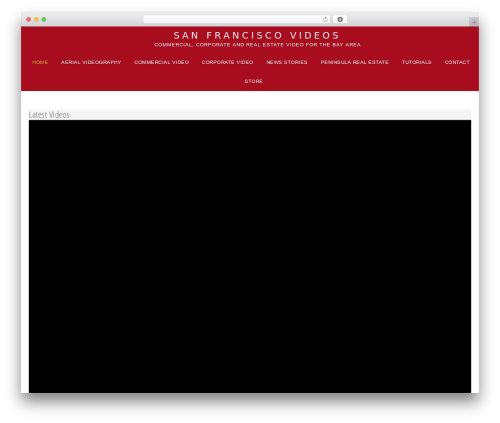
Task: Close the browser window with the red button
Action: point(29,19)
